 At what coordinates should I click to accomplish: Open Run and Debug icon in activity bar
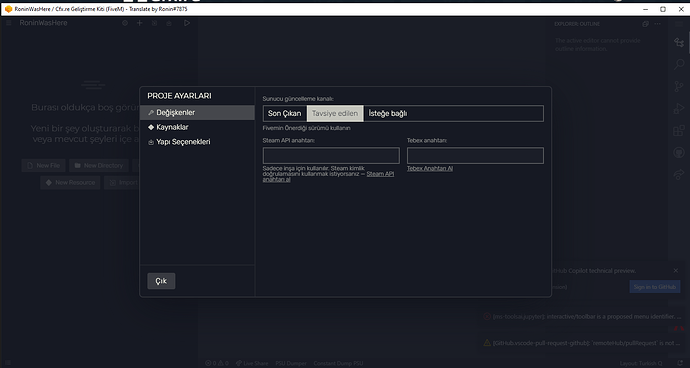click(679, 108)
